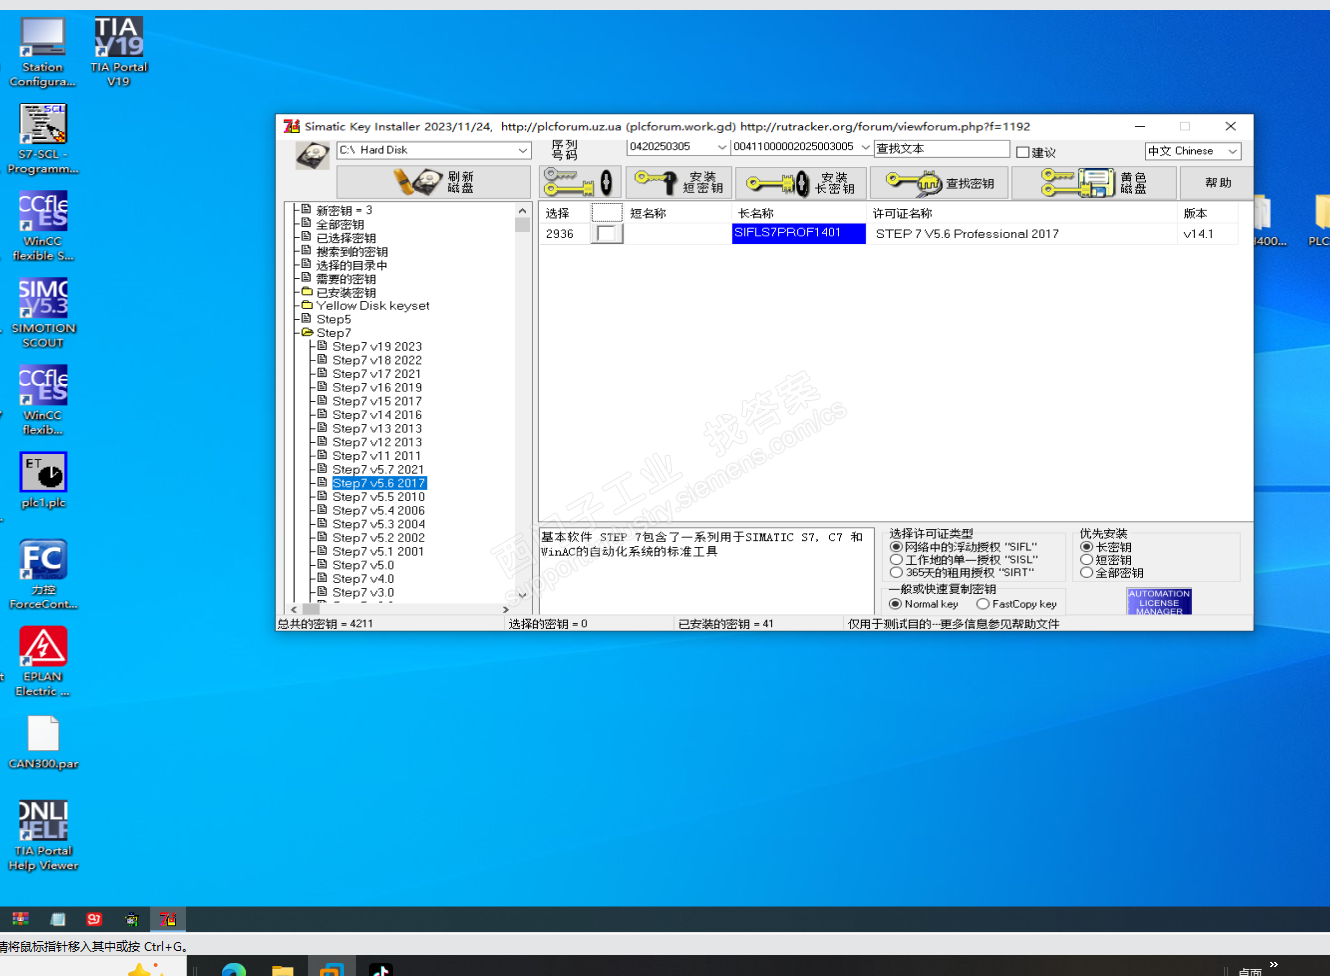Launch the TIA Portal V19 desktop shortcut
This screenshot has width=1330, height=976.
tap(119, 52)
